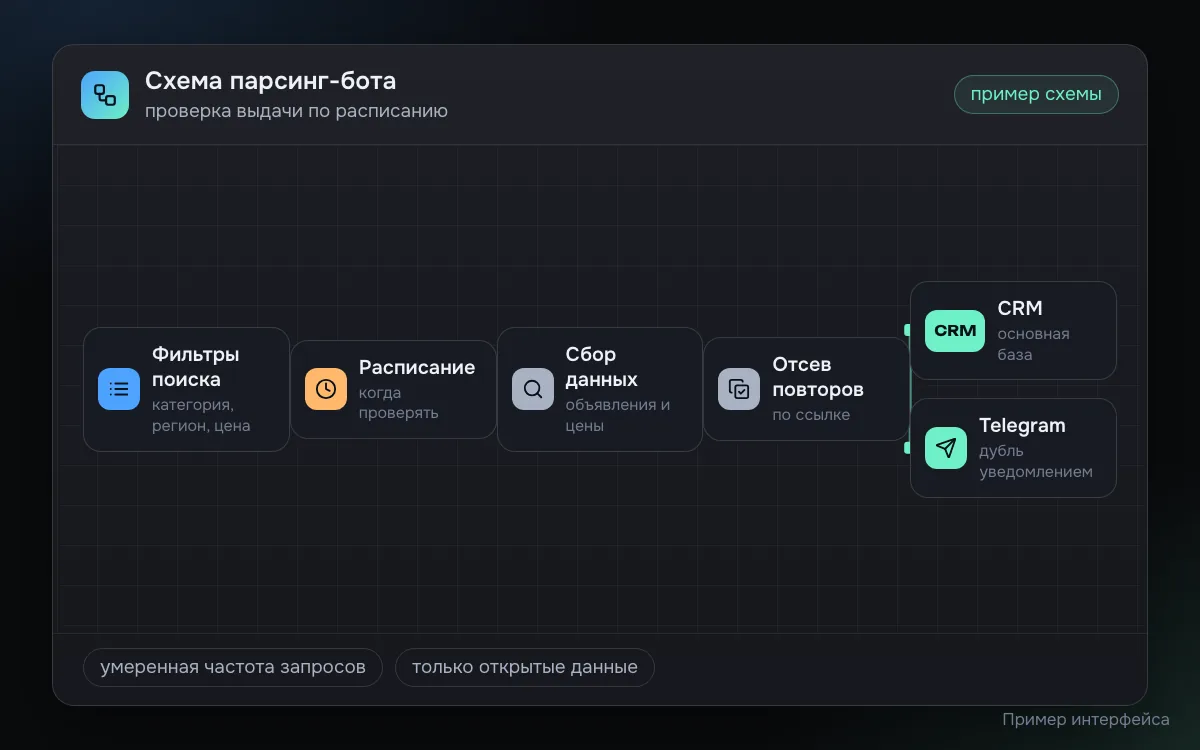Click the «по ссылке» description
1200x750 pixels.
811,414
